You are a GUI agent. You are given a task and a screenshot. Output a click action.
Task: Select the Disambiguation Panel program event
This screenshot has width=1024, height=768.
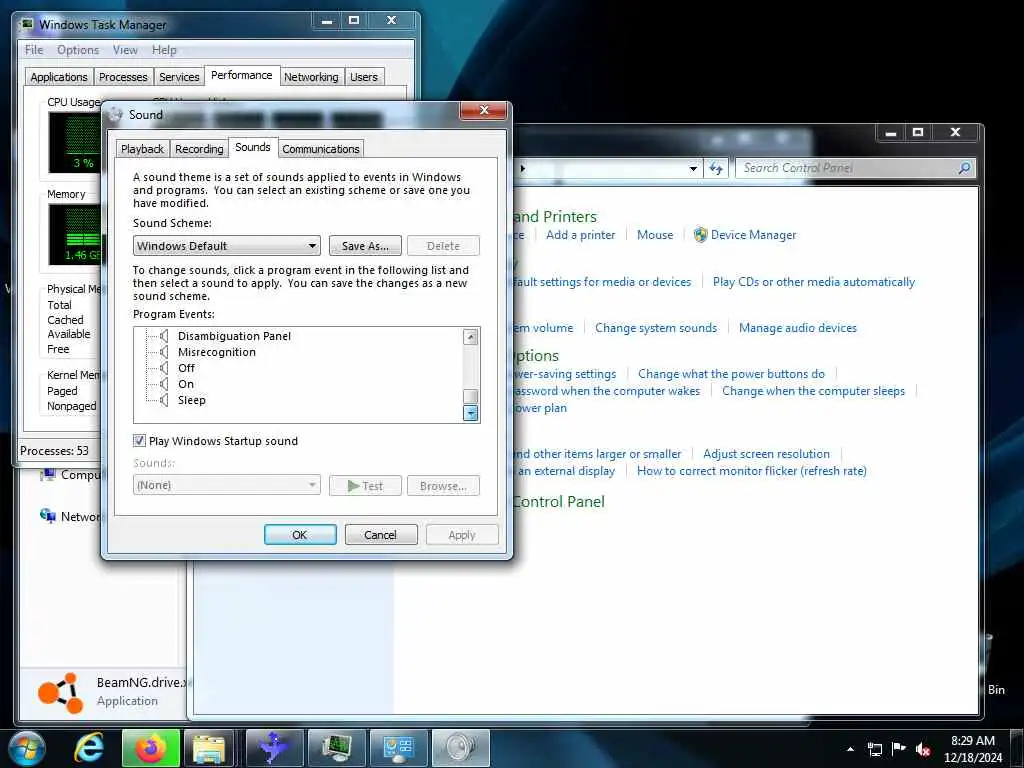click(x=234, y=336)
